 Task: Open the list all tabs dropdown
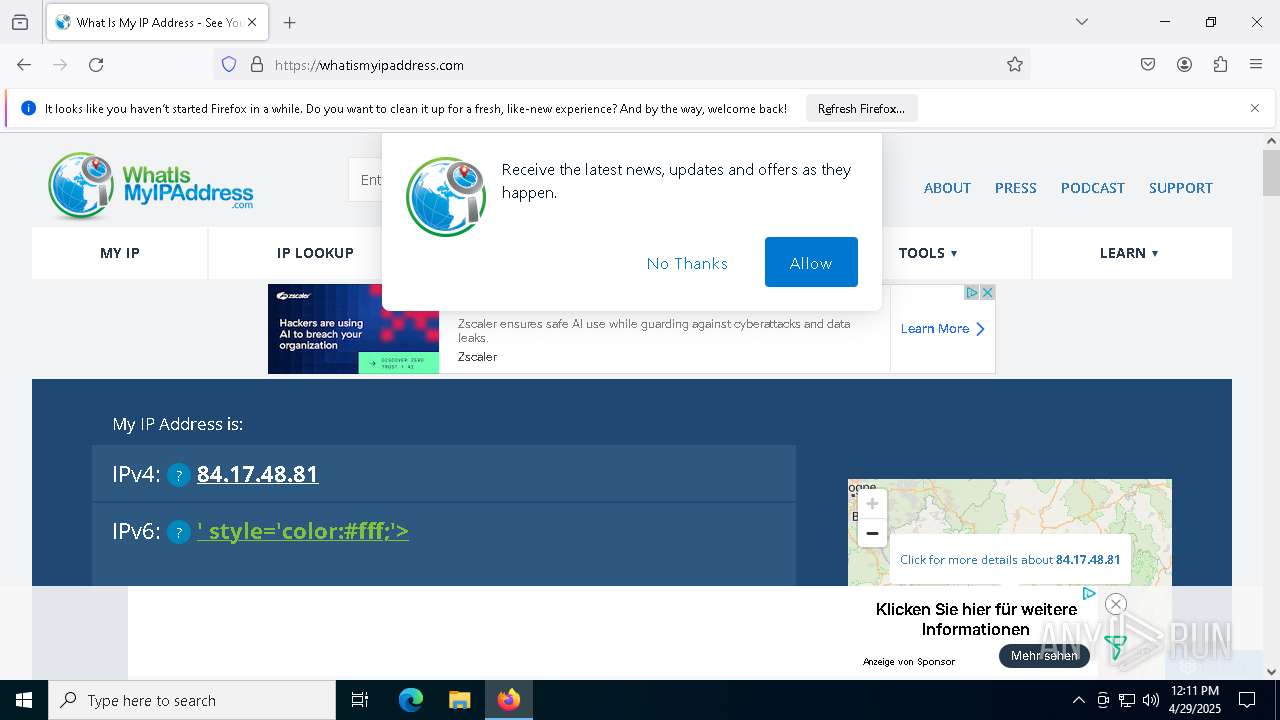(x=1081, y=22)
